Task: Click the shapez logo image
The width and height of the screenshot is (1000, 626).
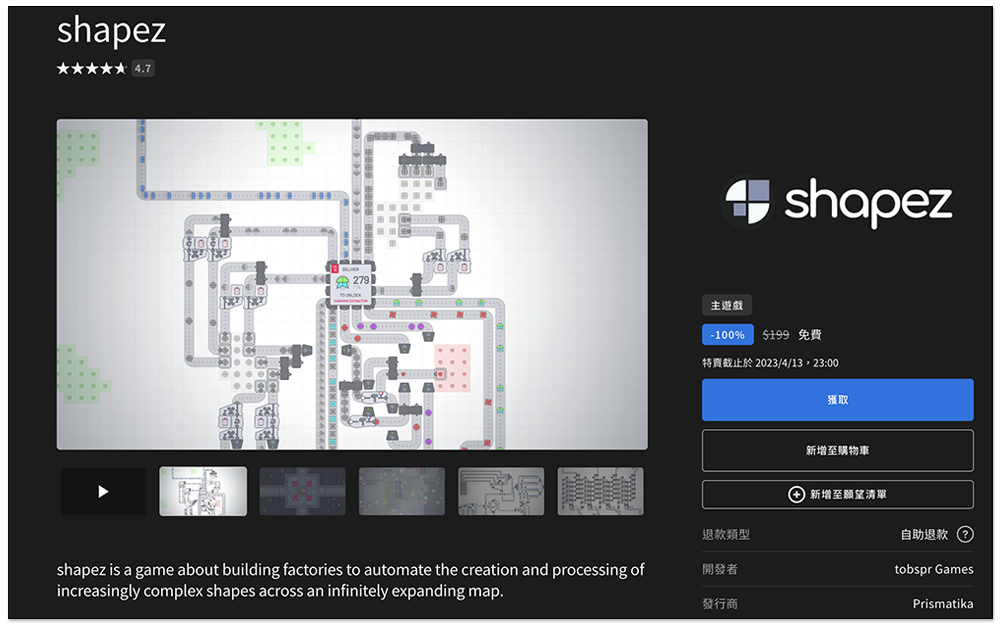Action: tap(837, 202)
